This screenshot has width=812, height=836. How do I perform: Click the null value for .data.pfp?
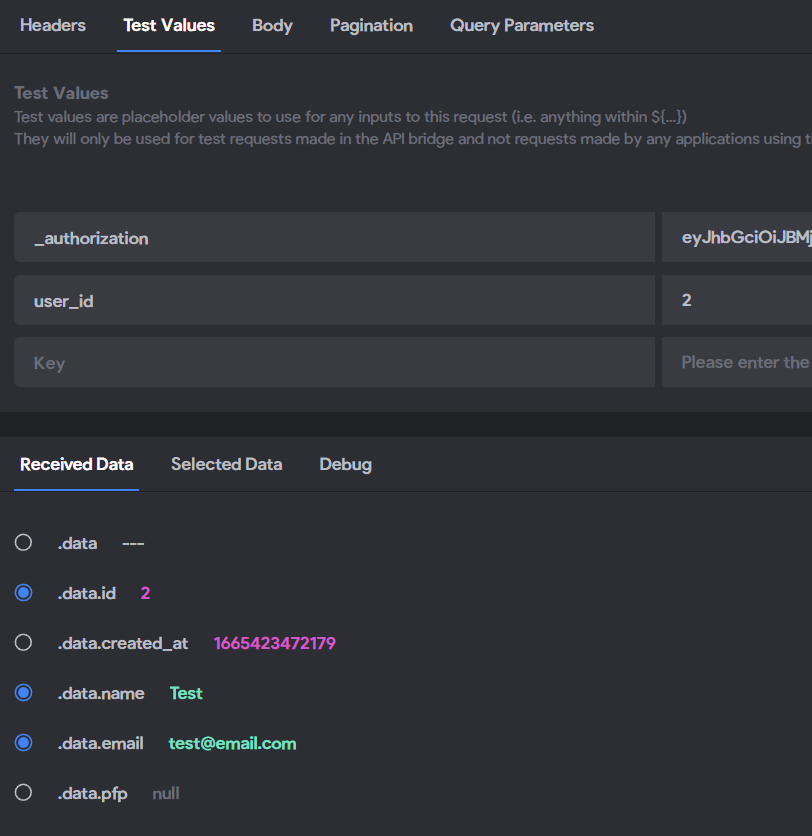coord(166,793)
